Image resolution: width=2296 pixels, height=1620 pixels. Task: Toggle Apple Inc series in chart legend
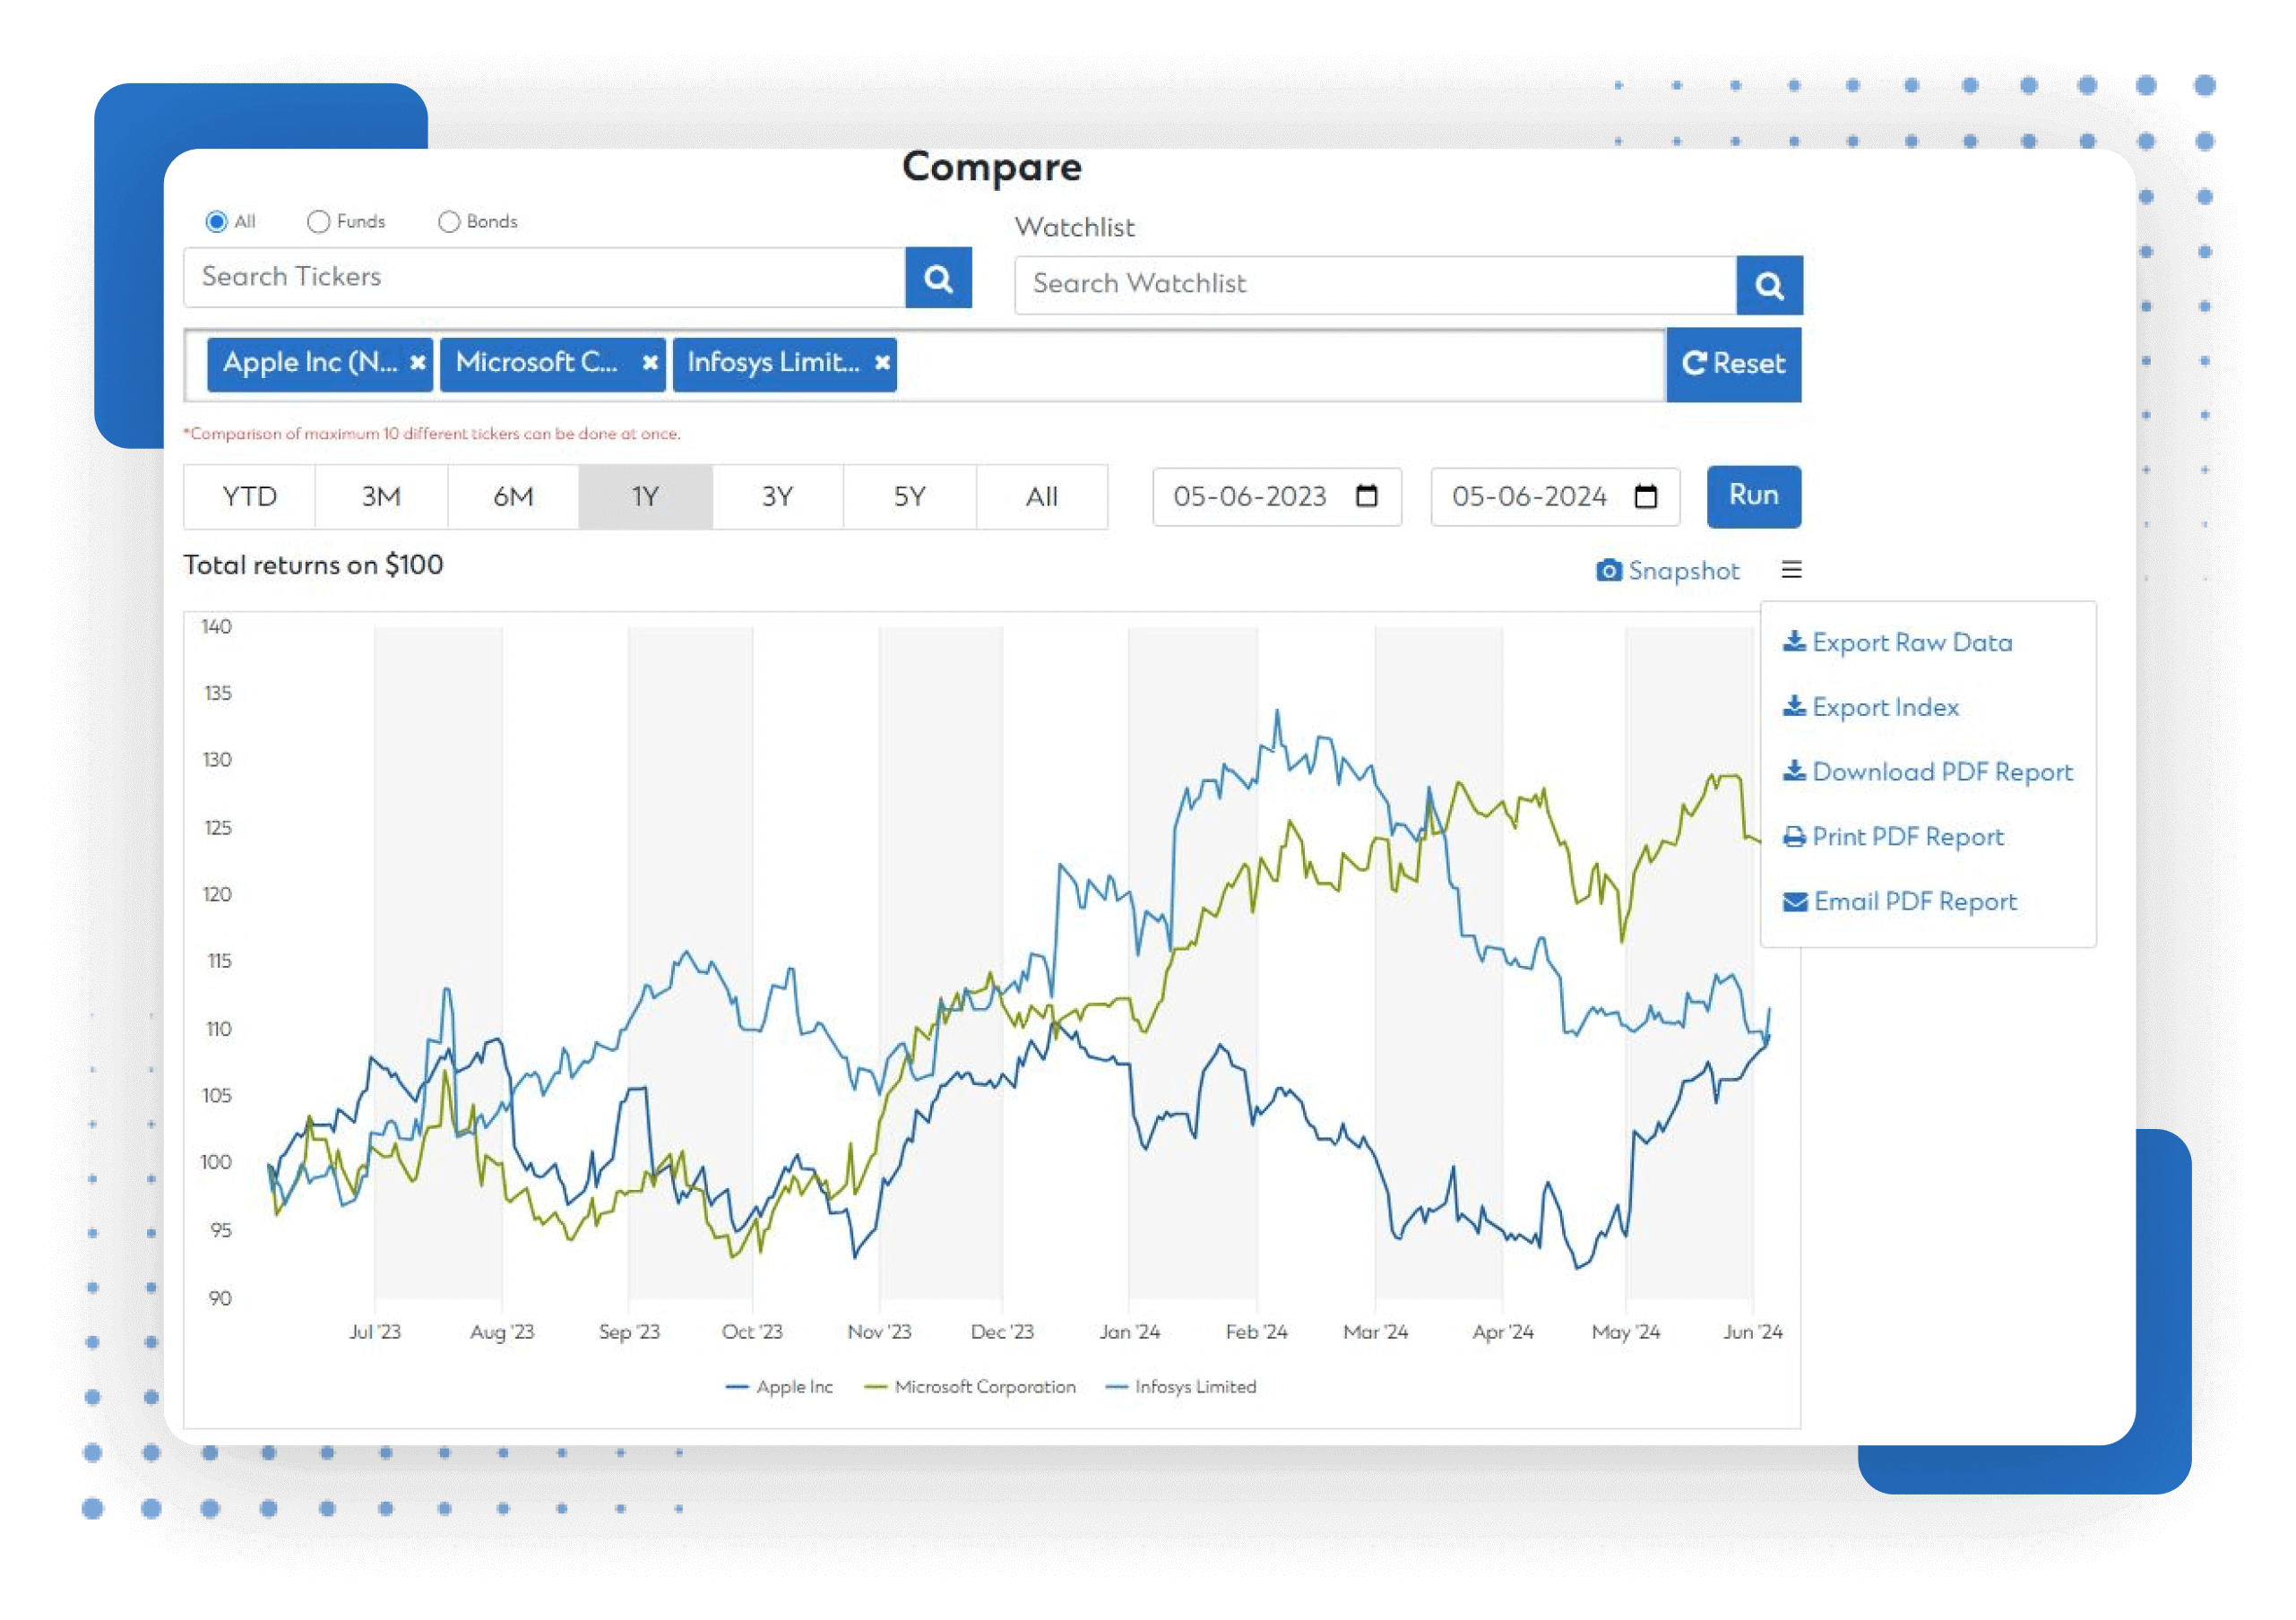tap(779, 1387)
